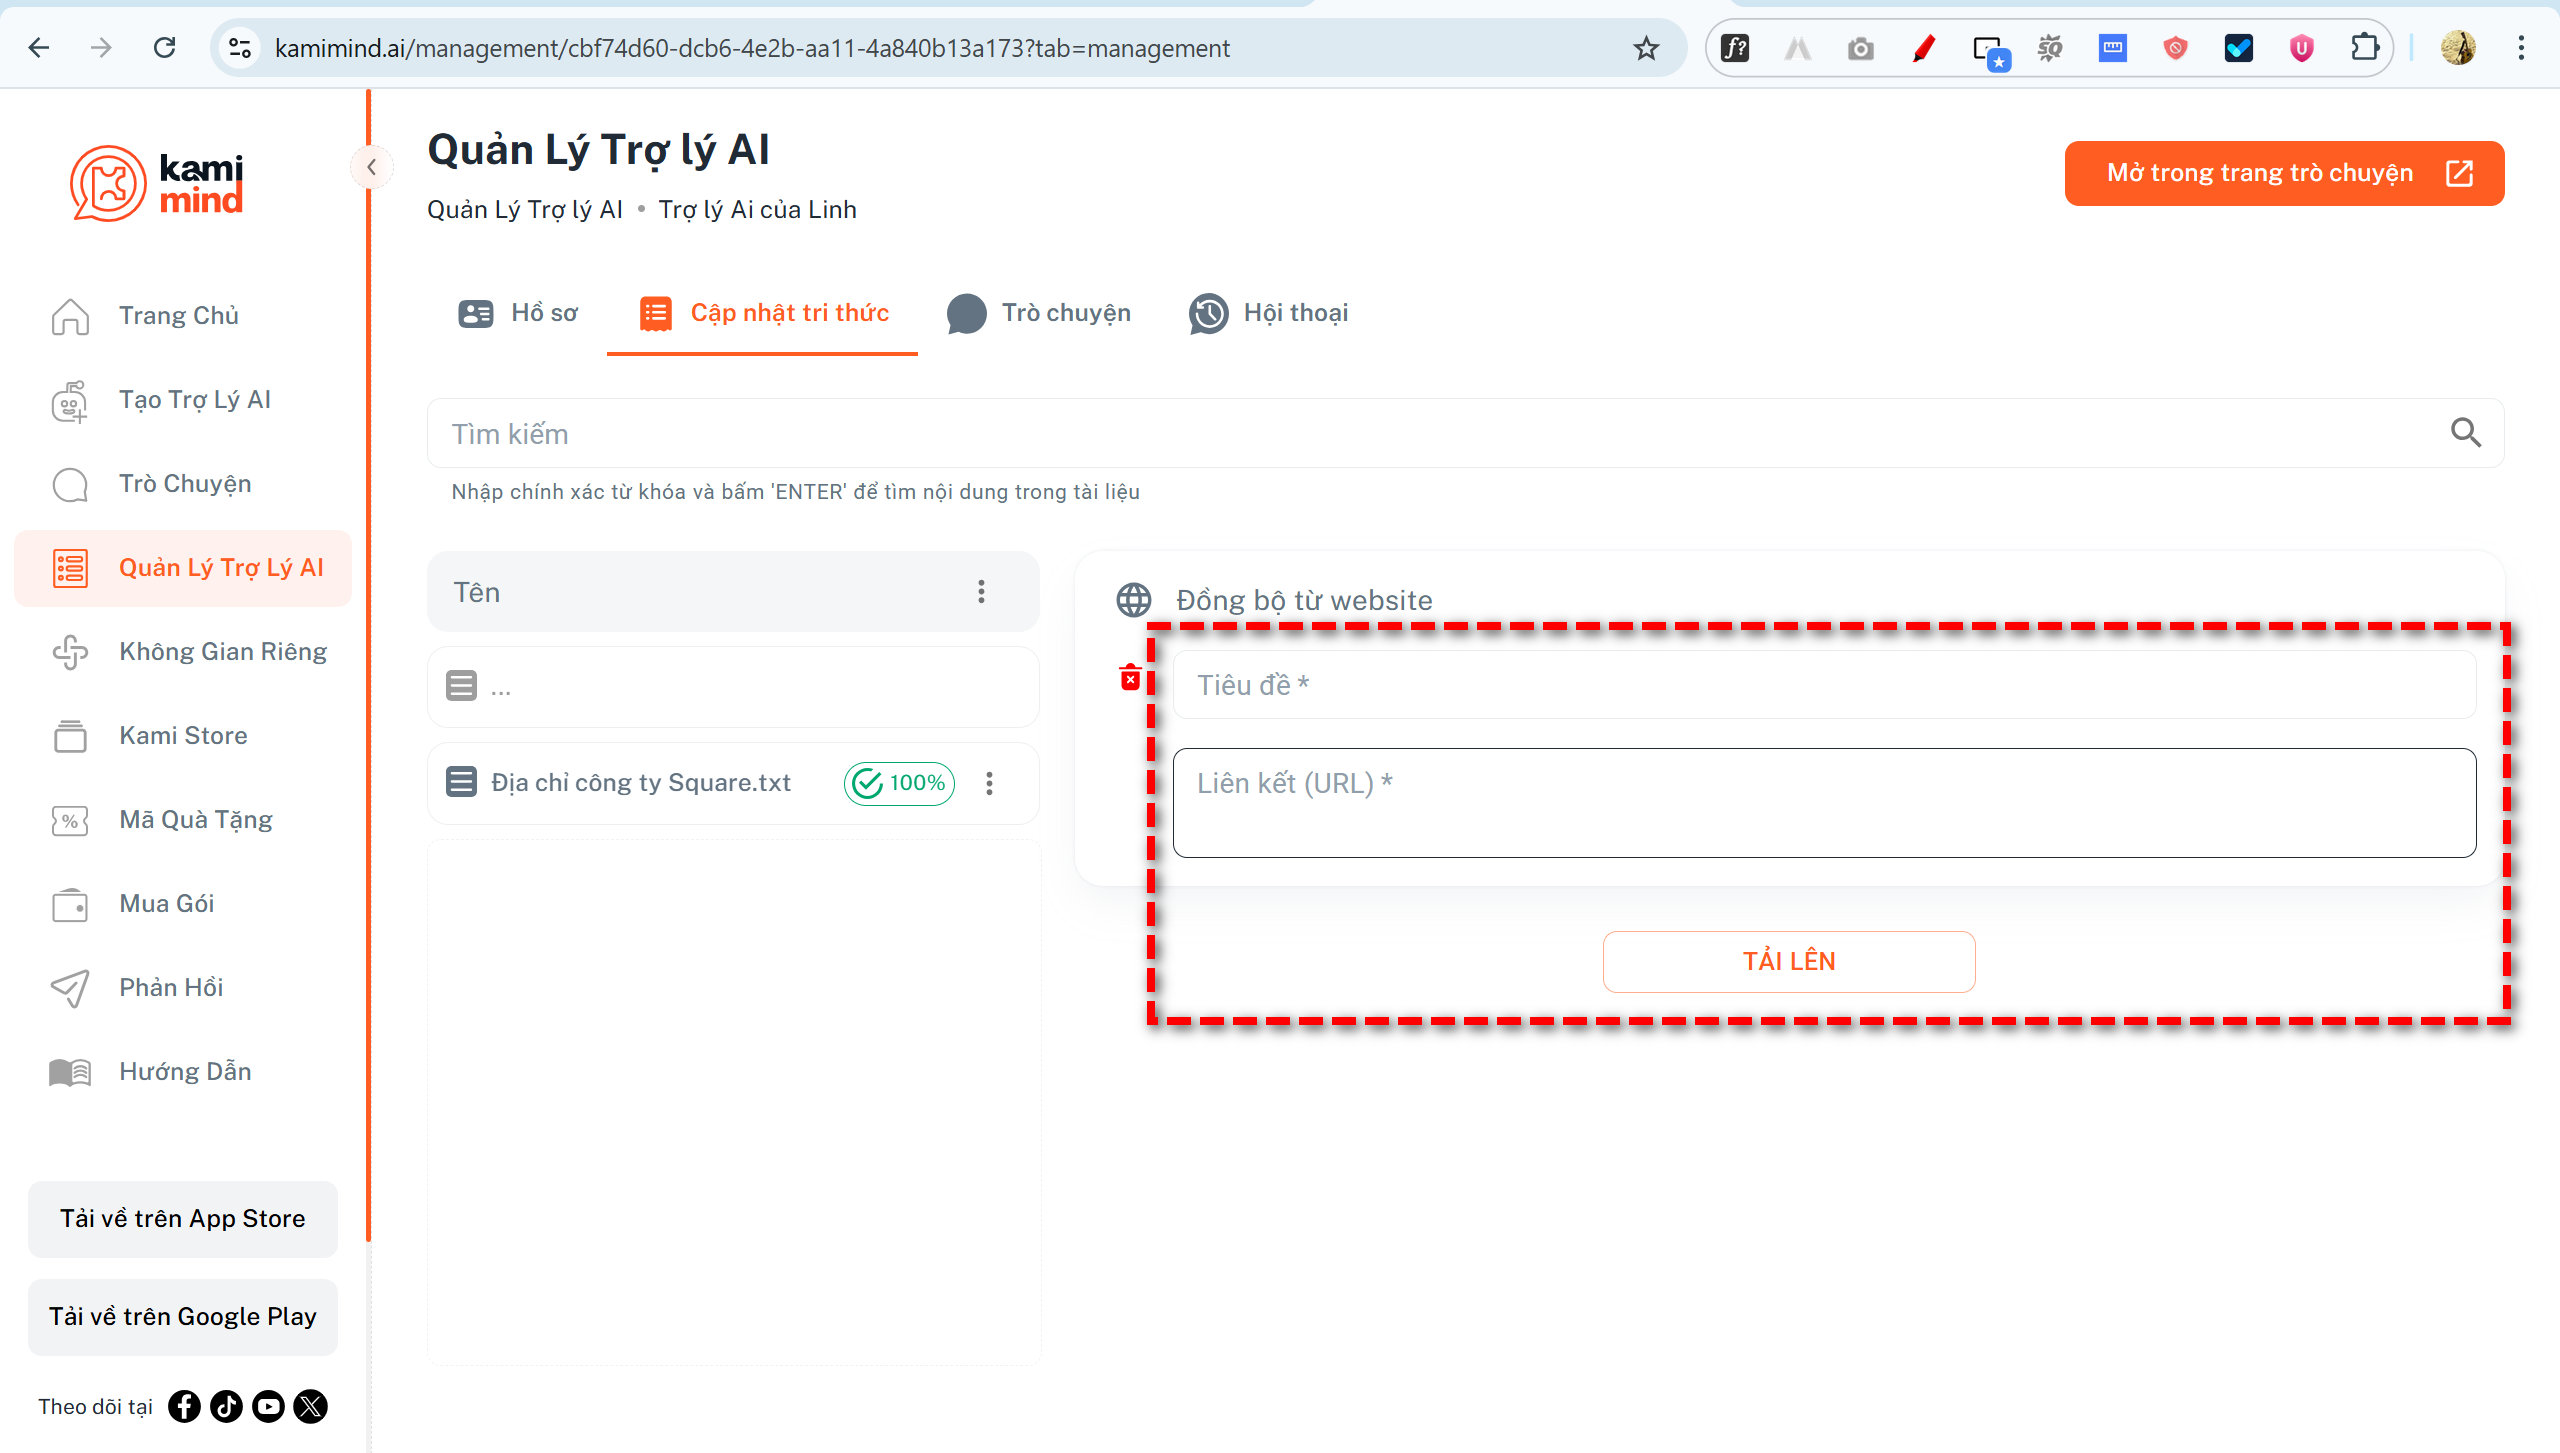2560x1453 pixels.
Task: Open Kami Mind Facebook page icon
Action: click(x=184, y=1406)
